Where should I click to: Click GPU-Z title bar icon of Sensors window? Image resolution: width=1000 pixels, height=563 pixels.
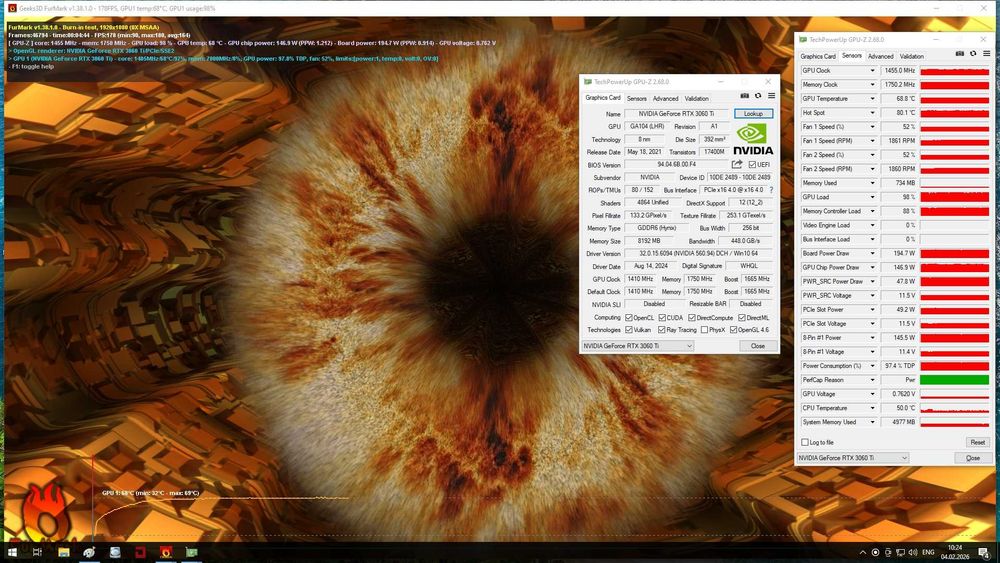point(803,40)
